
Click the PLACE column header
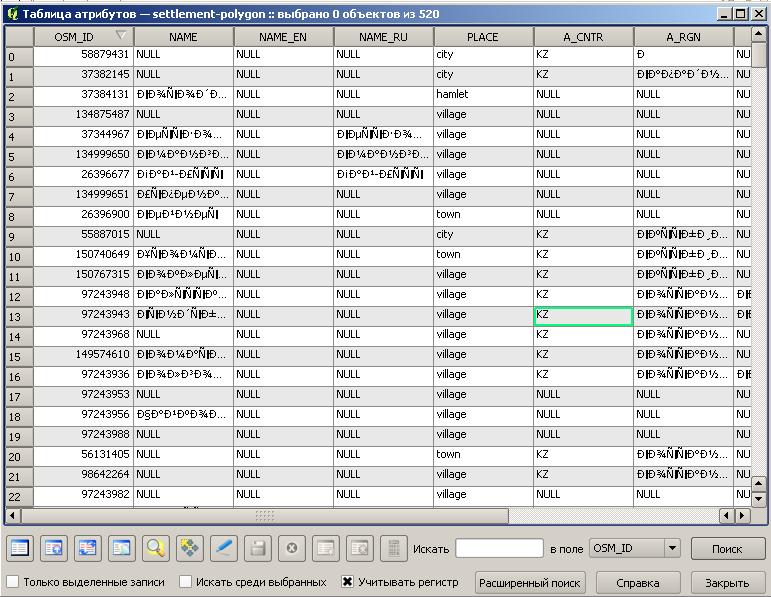coord(483,37)
